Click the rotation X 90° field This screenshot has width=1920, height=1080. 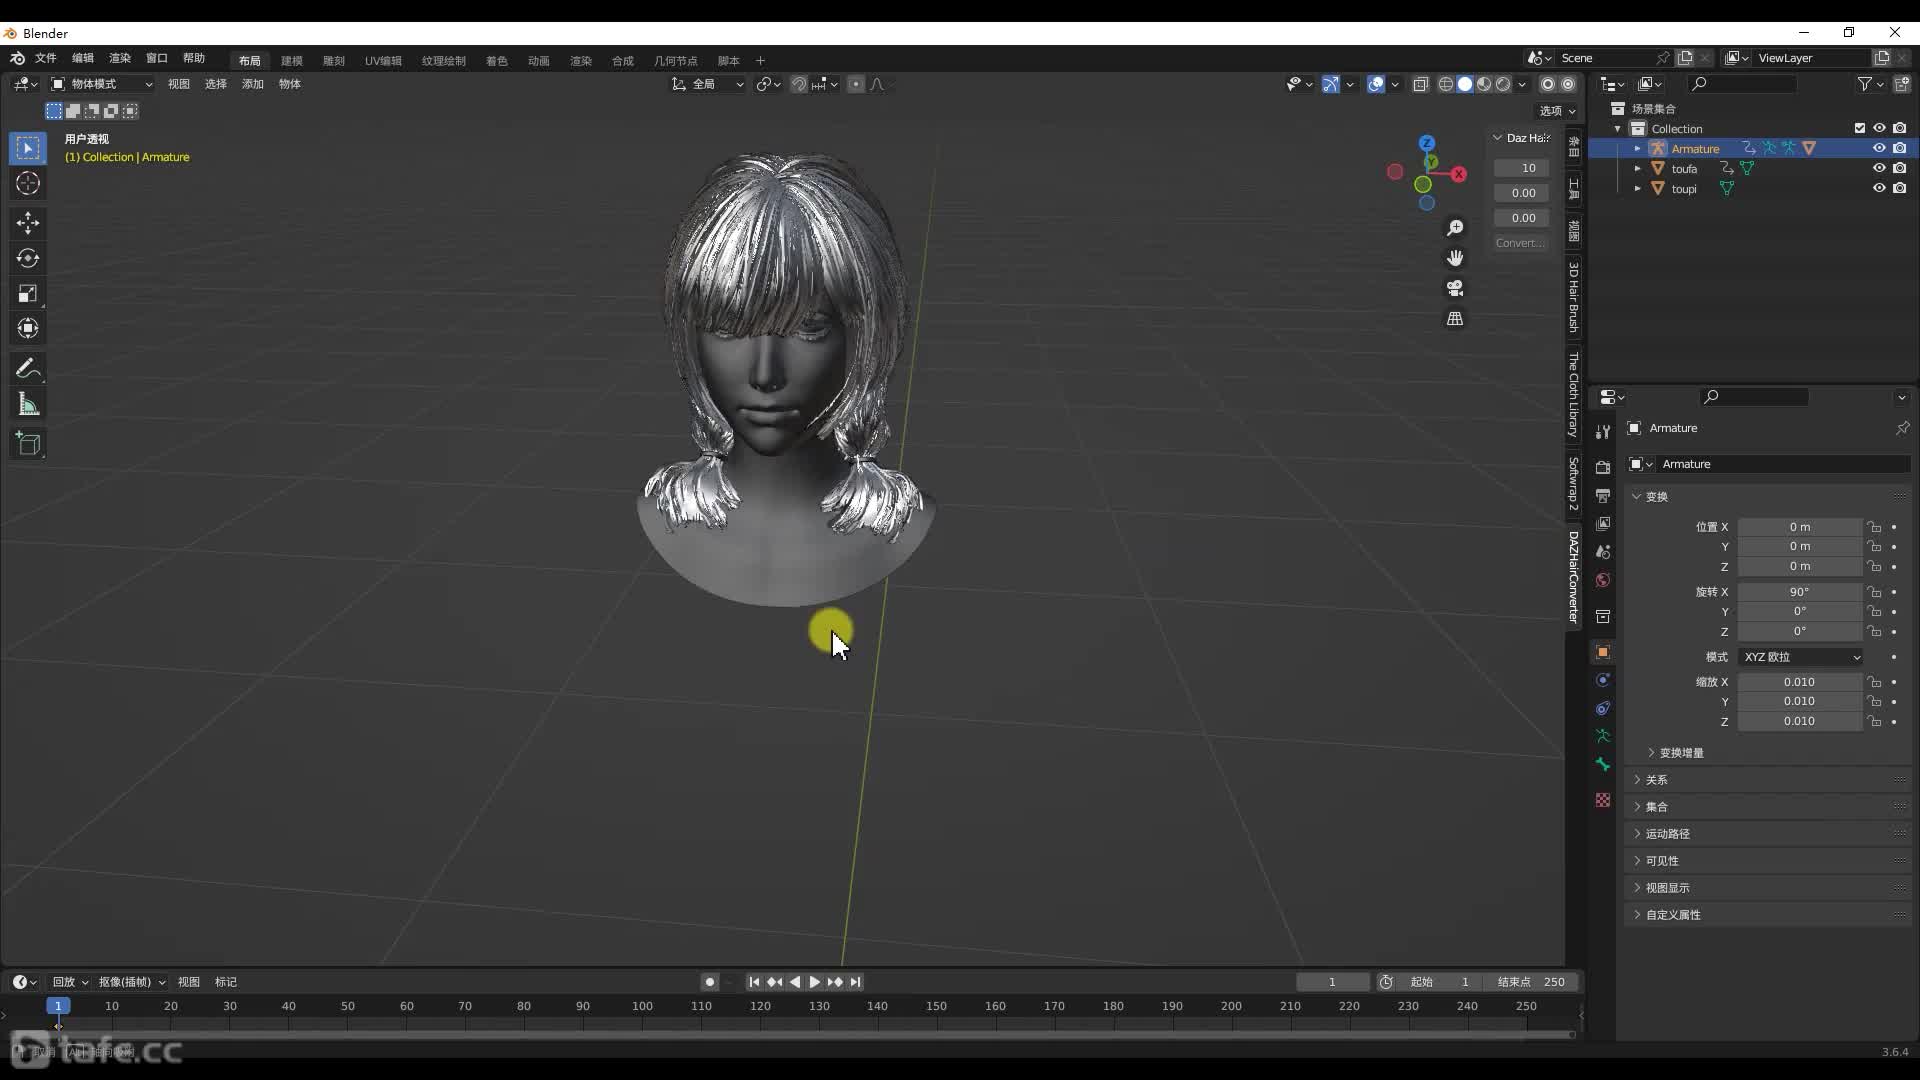pyautogui.click(x=1800, y=592)
